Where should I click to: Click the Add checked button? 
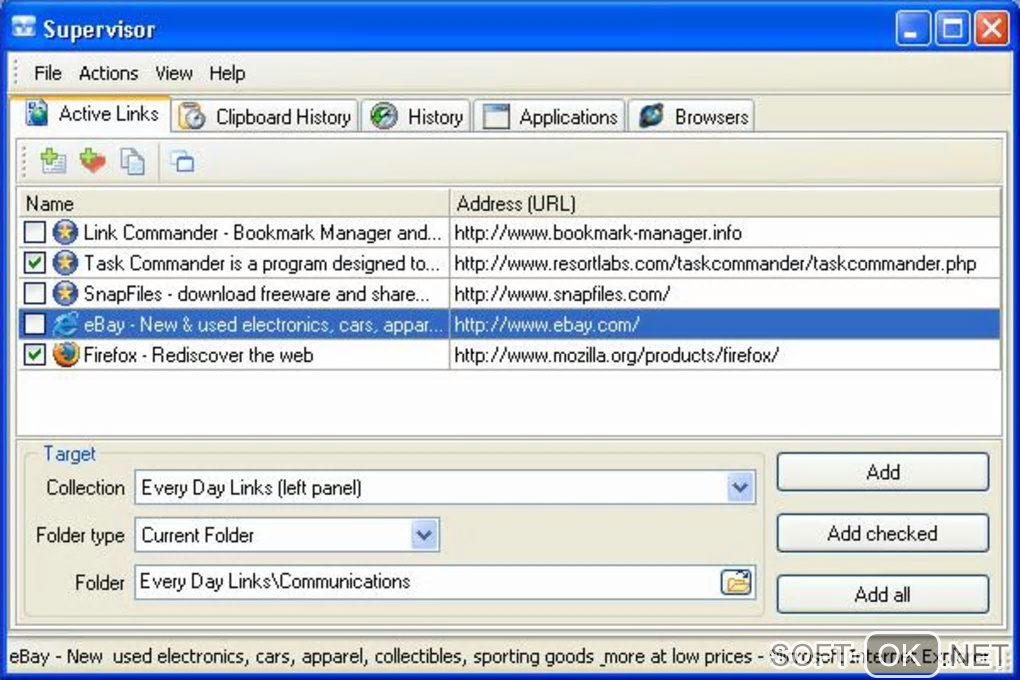883,534
